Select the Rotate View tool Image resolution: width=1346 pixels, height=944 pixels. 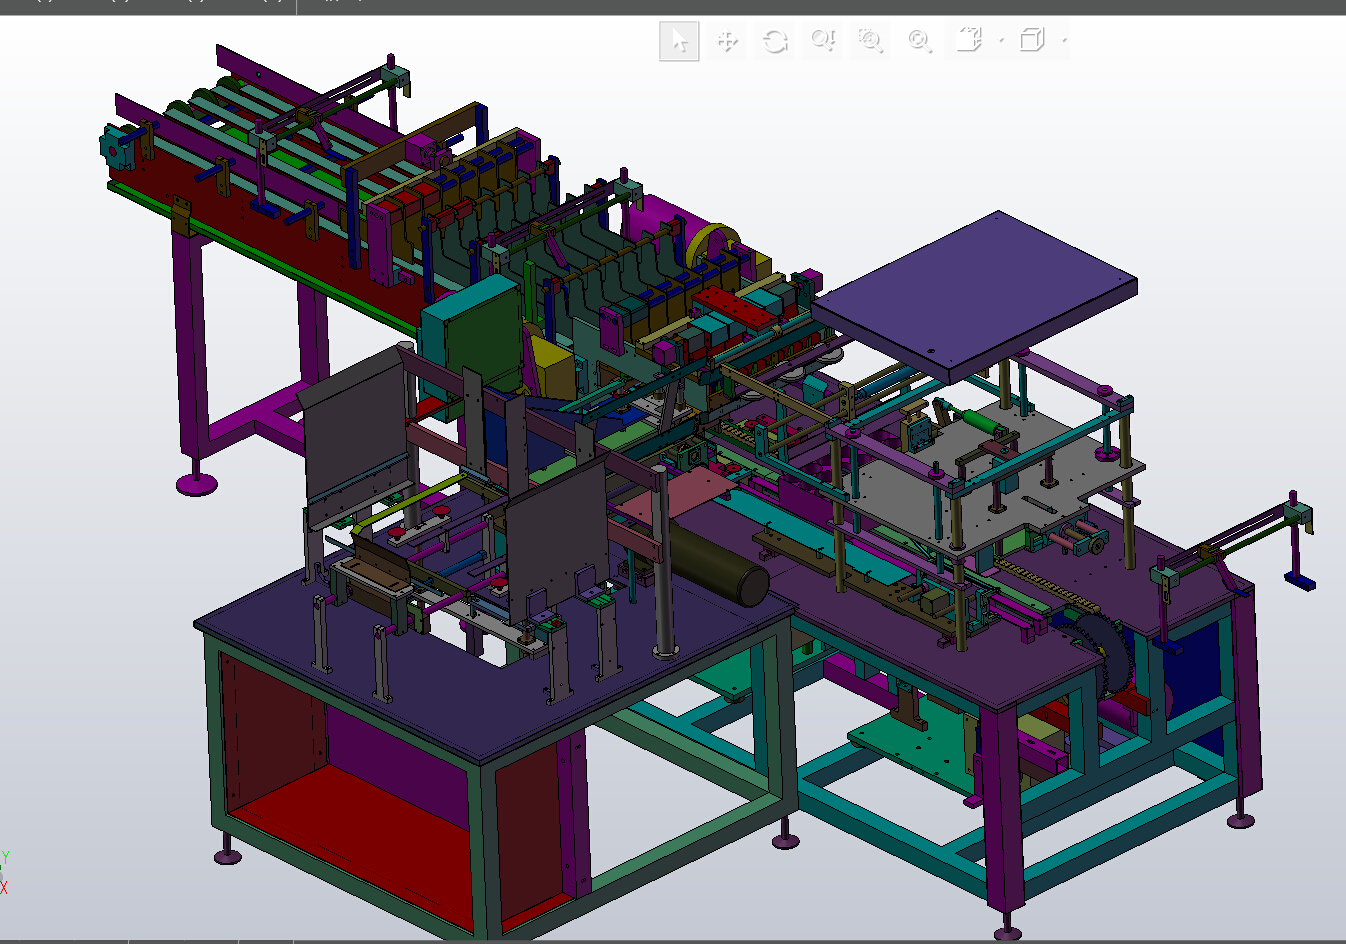tap(774, 41)
